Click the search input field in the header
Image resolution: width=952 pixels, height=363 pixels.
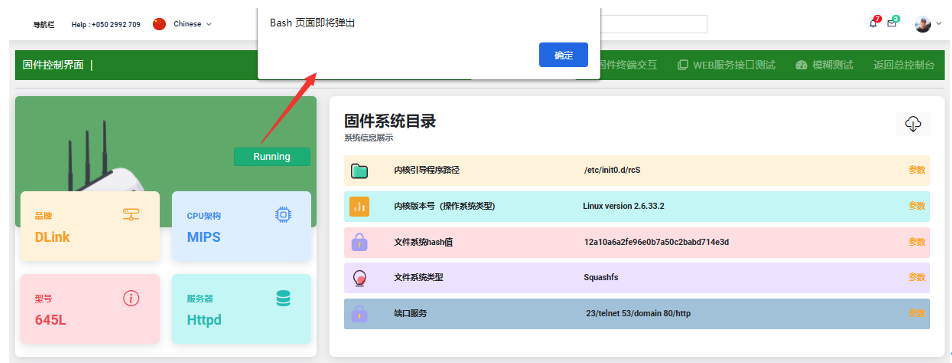click(653, 24)
